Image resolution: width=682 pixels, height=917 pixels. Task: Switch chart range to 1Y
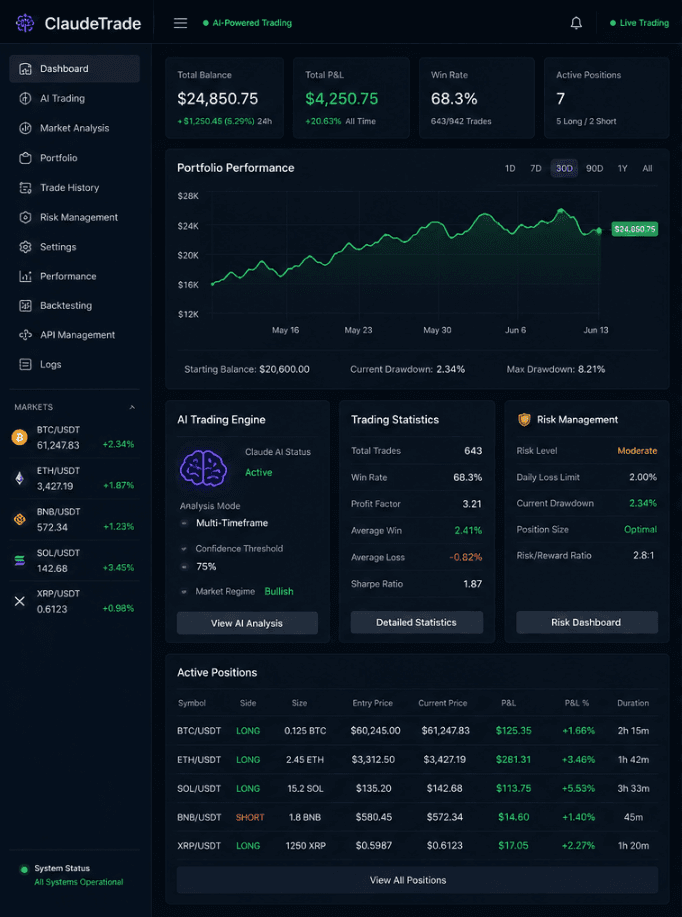coord(622,168)
